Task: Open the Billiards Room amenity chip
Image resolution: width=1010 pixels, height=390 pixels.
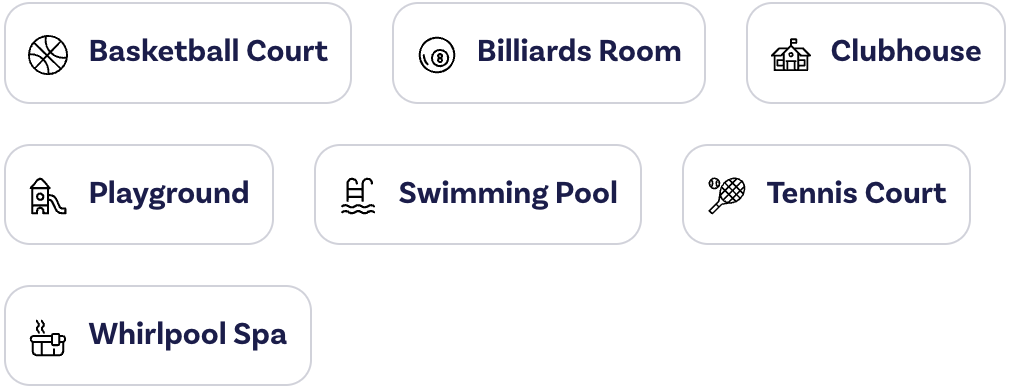Action: click(x=549, y=53)
